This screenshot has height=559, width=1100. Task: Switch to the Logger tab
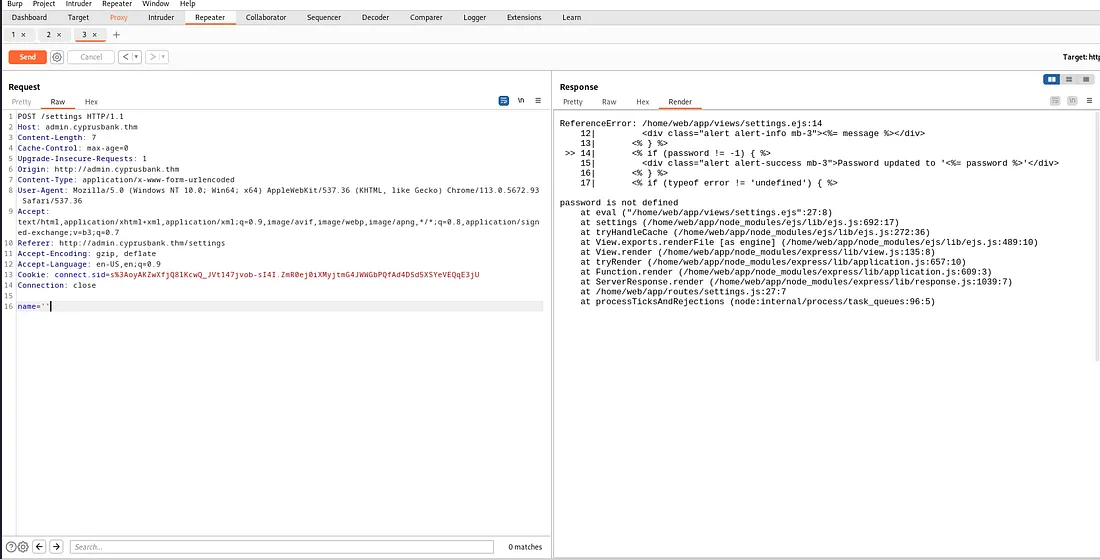(x=475, y=18)
